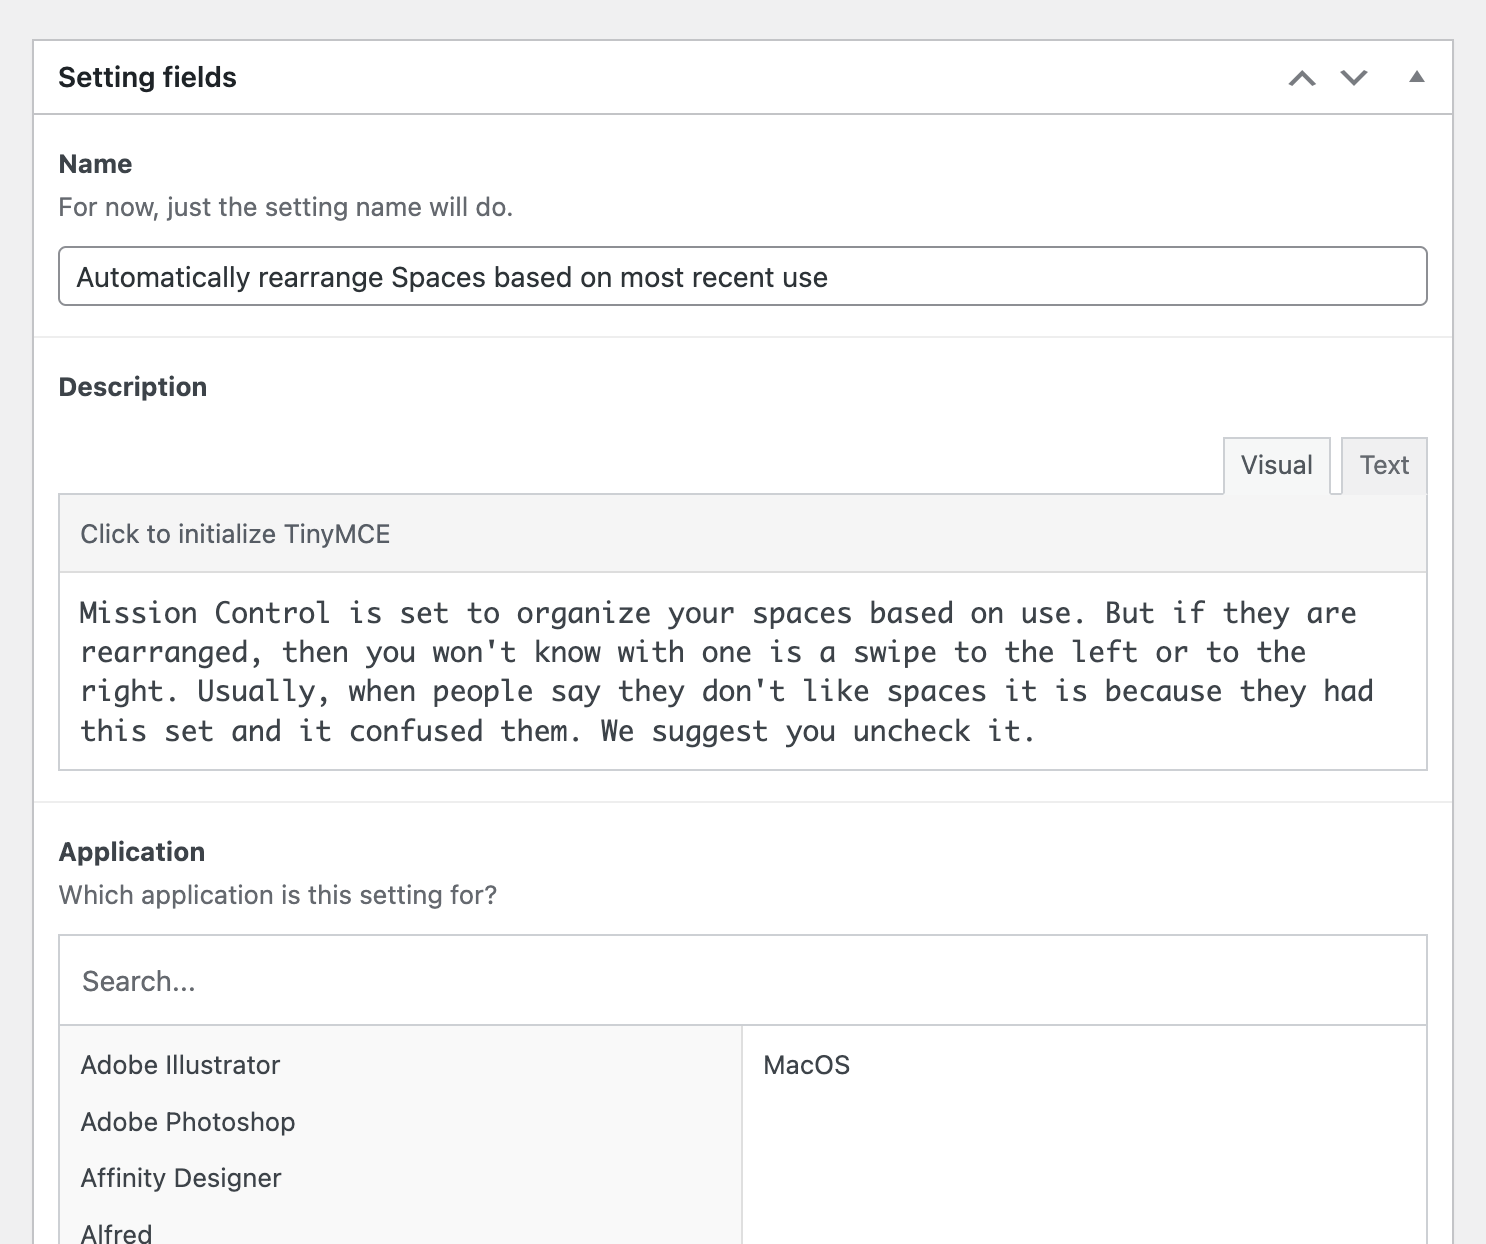
Task: Switch to the Visual editor tab
Action: (x=1277, y=465)
